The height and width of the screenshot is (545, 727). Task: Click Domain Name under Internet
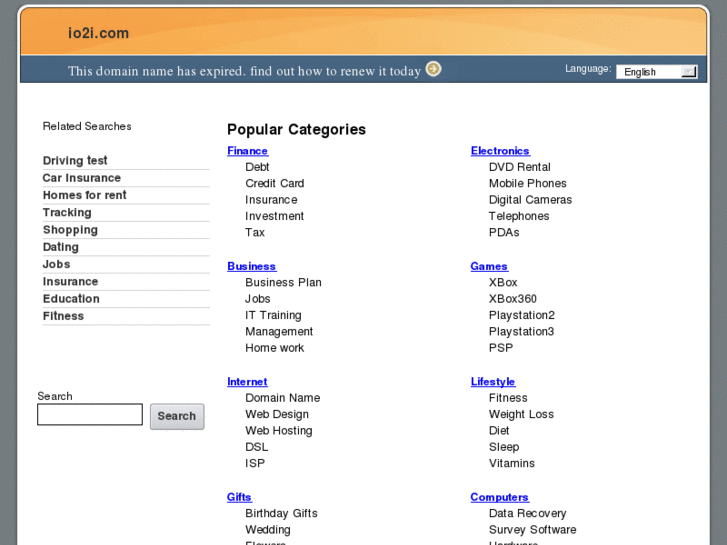tap(283, 398)
